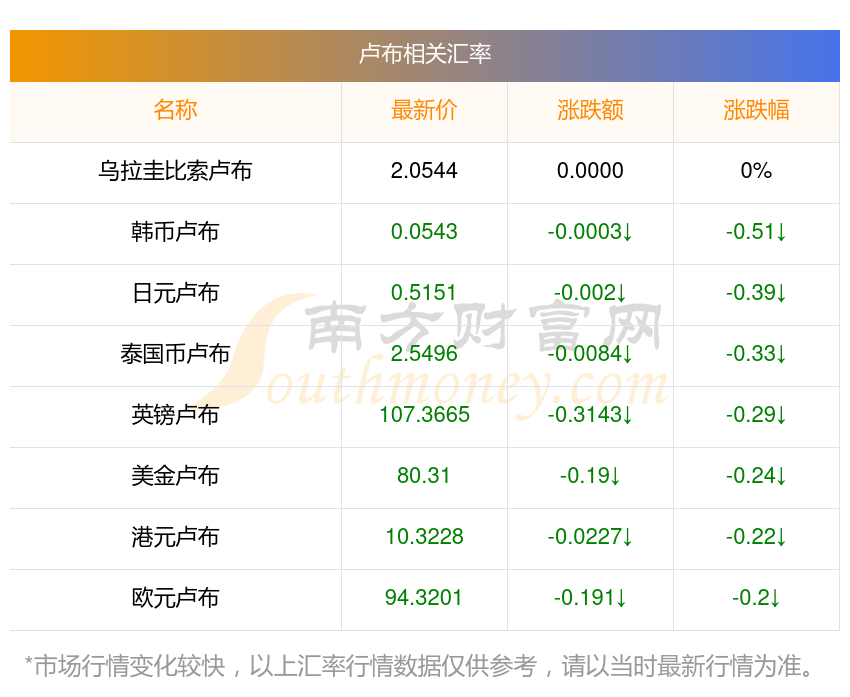The width and height of the screenshot is (850, 697).
Task: Click the 94.3201 euro ruble price
Action: 424,598
